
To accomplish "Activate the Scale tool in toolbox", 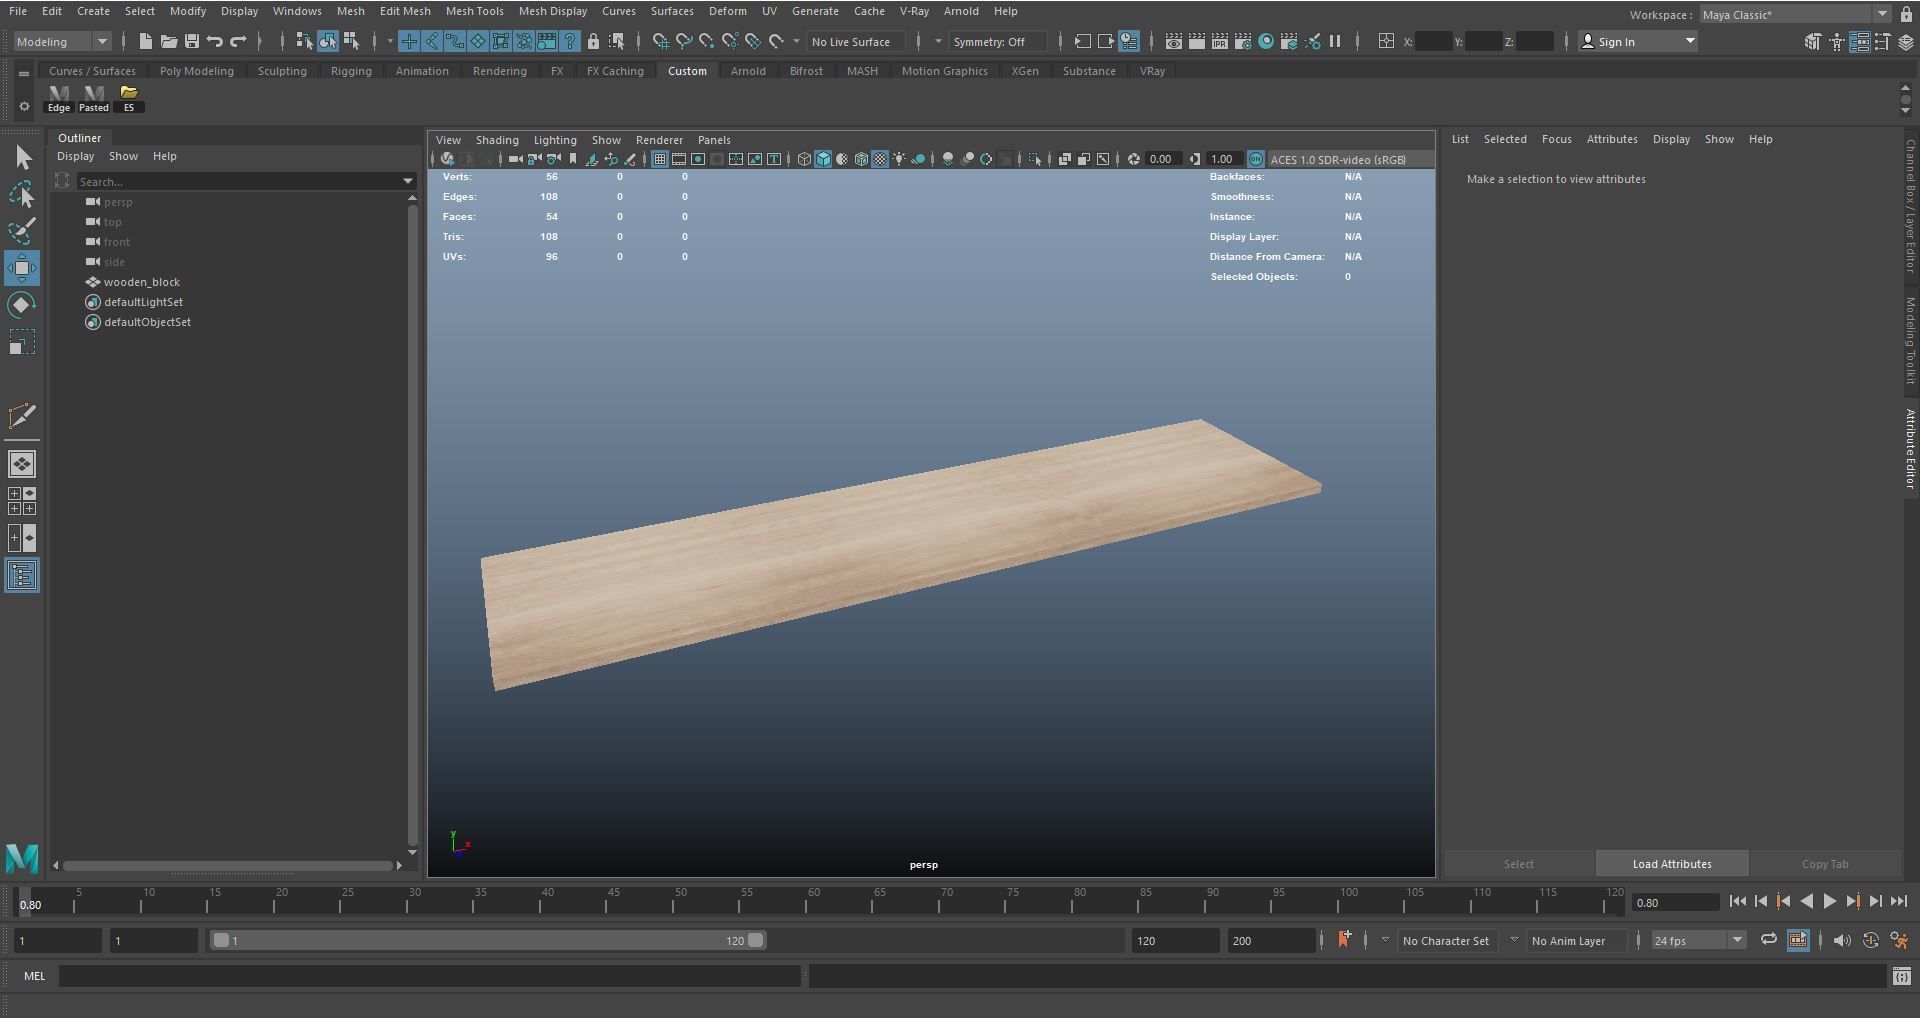I will 22,342.
